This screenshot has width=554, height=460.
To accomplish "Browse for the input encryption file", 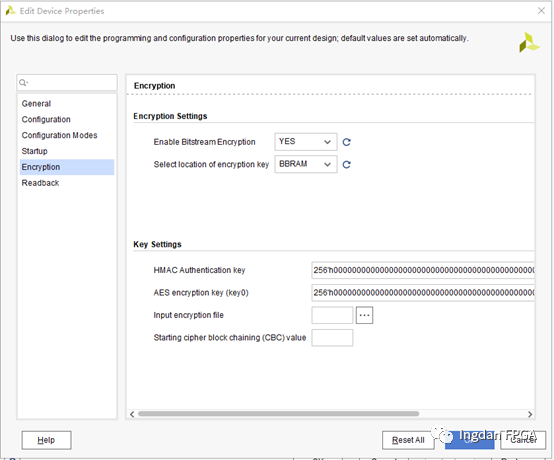I will pos(364,315).
